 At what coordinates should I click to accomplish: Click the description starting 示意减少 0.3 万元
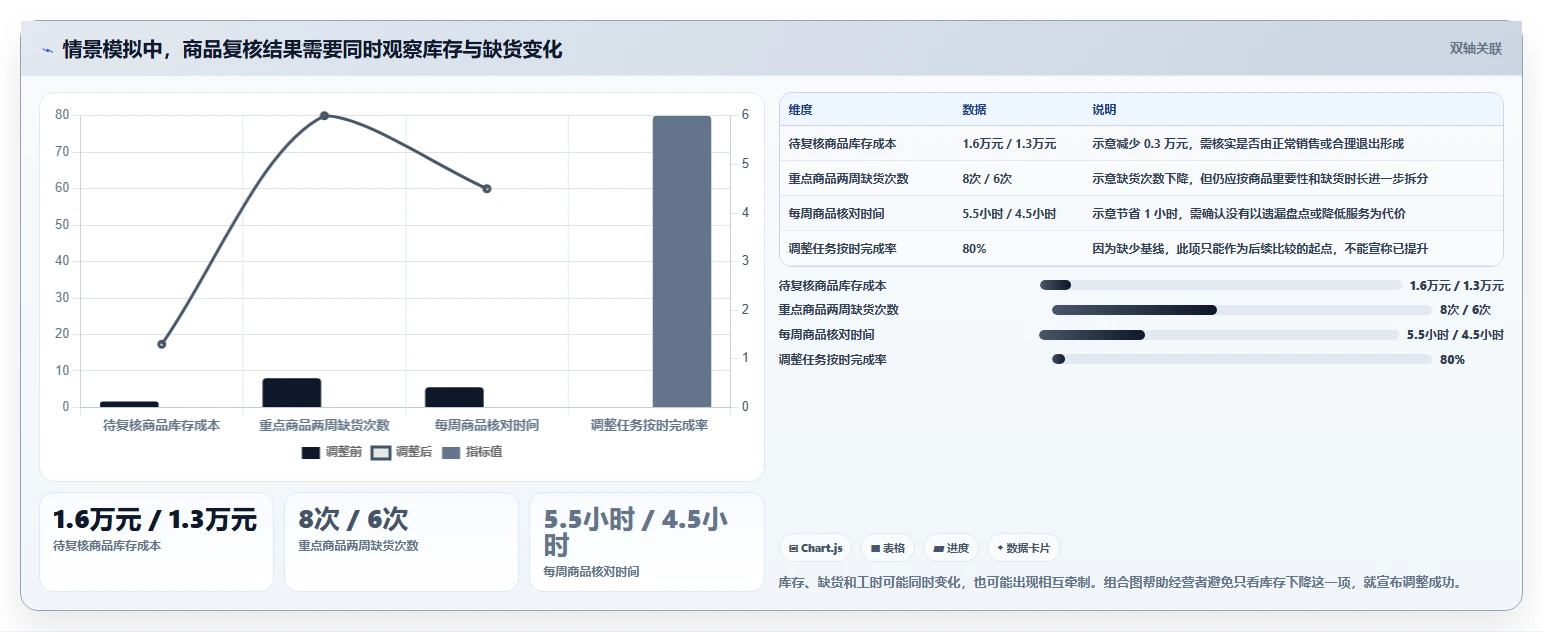1248,144
